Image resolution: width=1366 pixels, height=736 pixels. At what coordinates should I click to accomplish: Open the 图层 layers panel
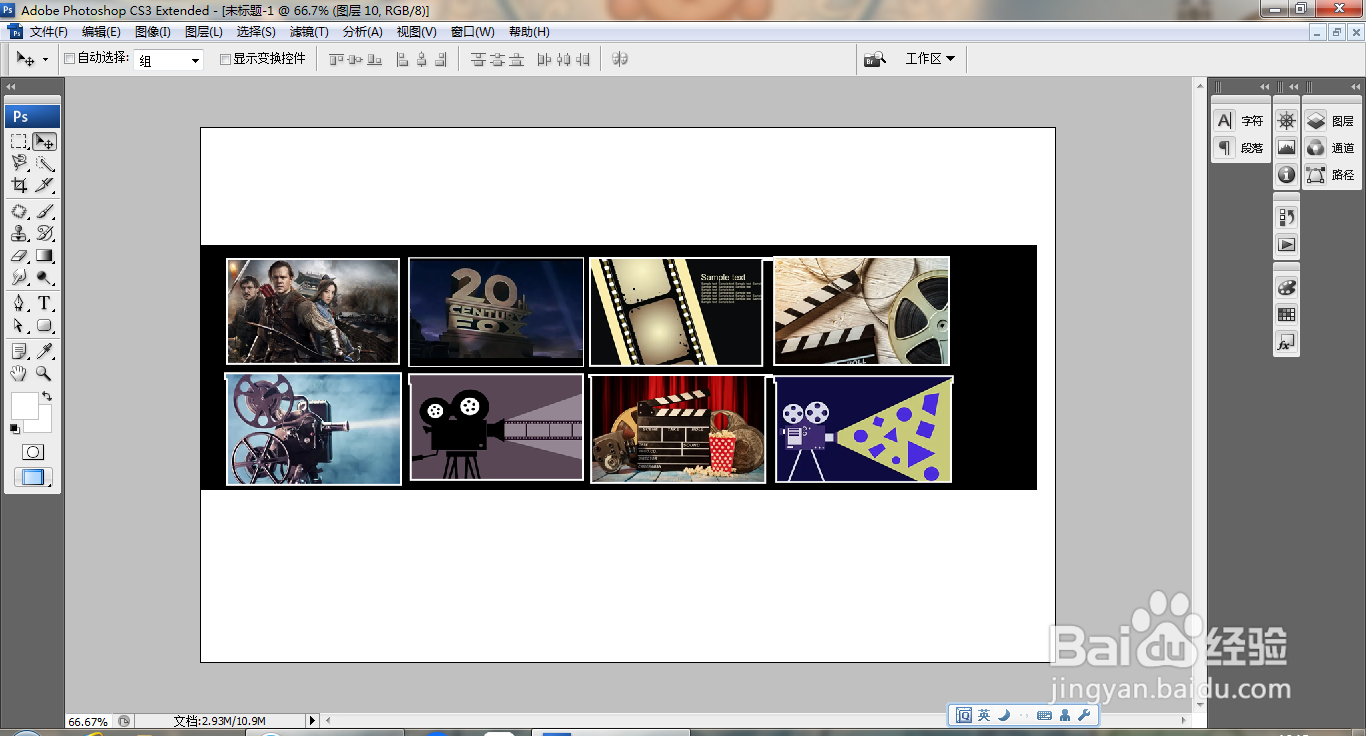1330,121
